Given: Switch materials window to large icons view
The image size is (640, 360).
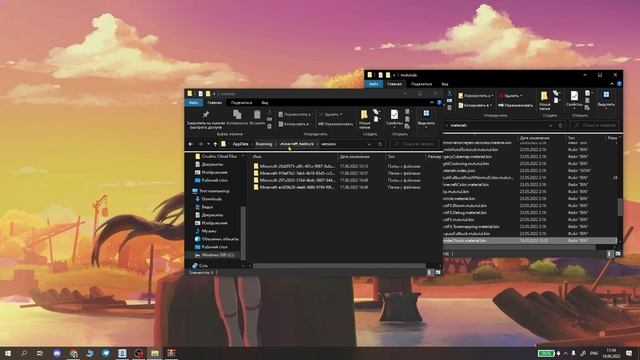Looking at the screenshot, I should click(x=618, y=253).
